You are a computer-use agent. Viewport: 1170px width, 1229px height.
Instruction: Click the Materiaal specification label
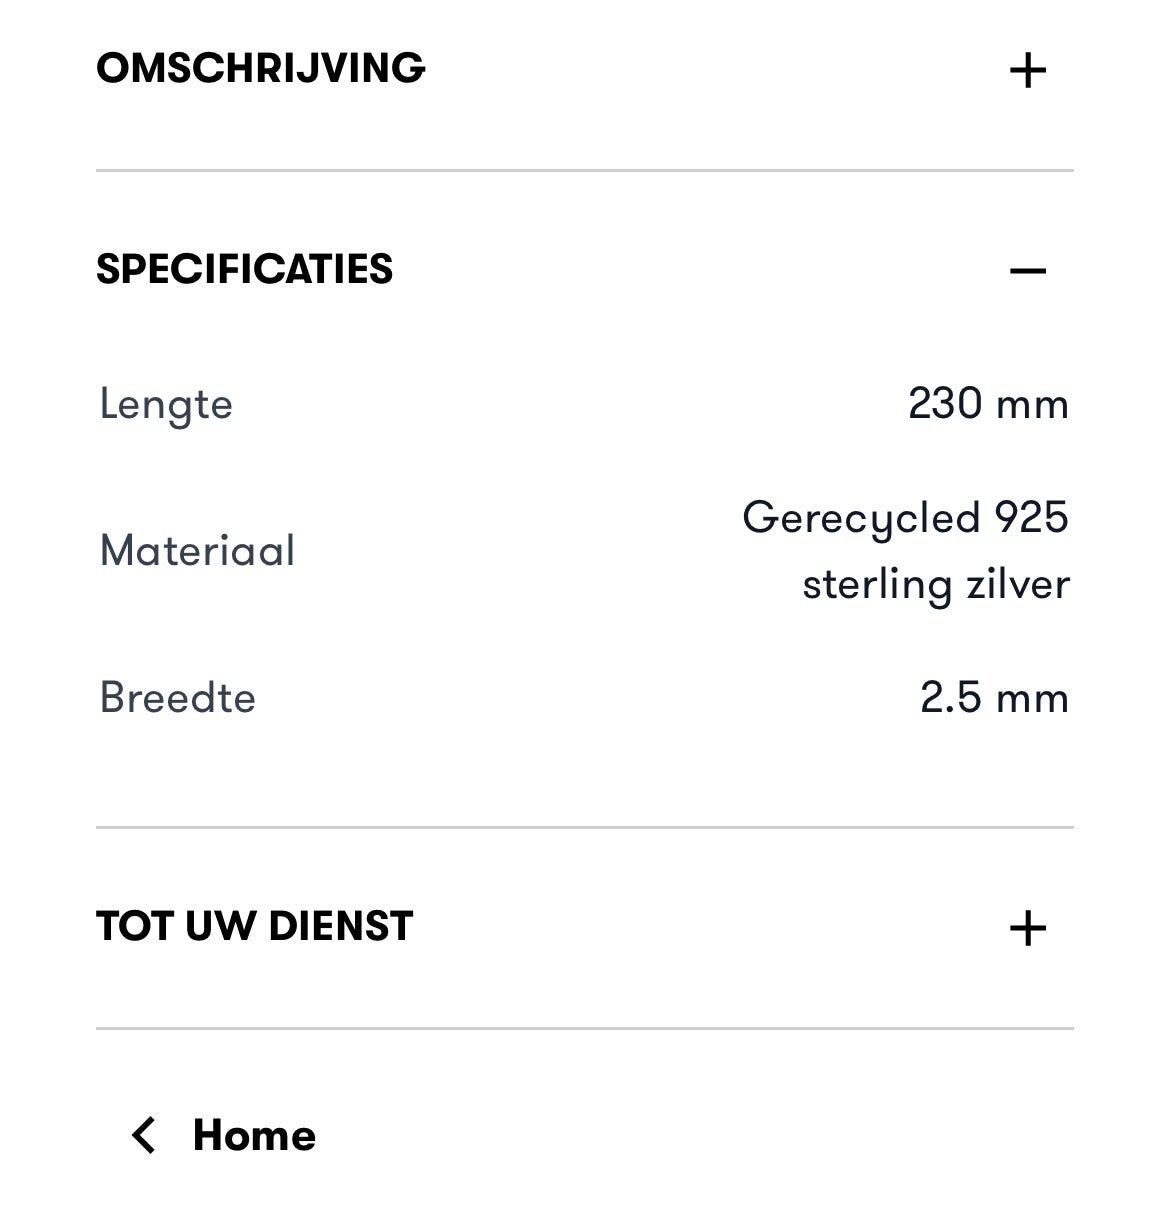coord(197,551)
